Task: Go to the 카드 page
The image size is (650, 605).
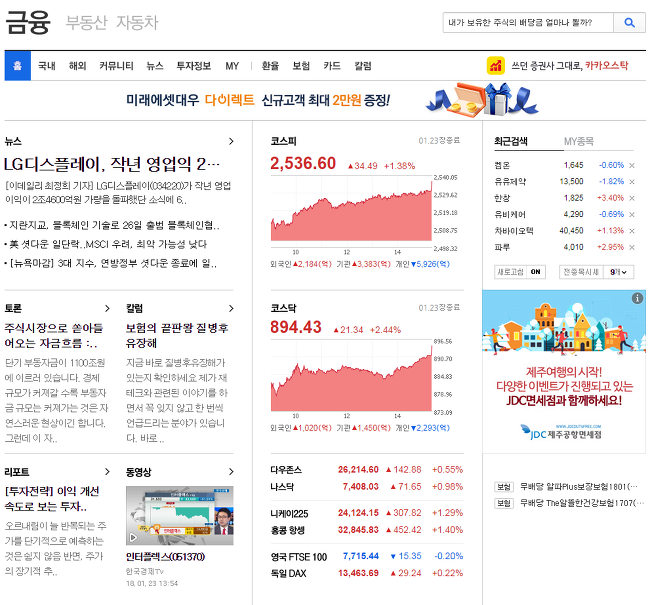Action: tap(332, 66)
